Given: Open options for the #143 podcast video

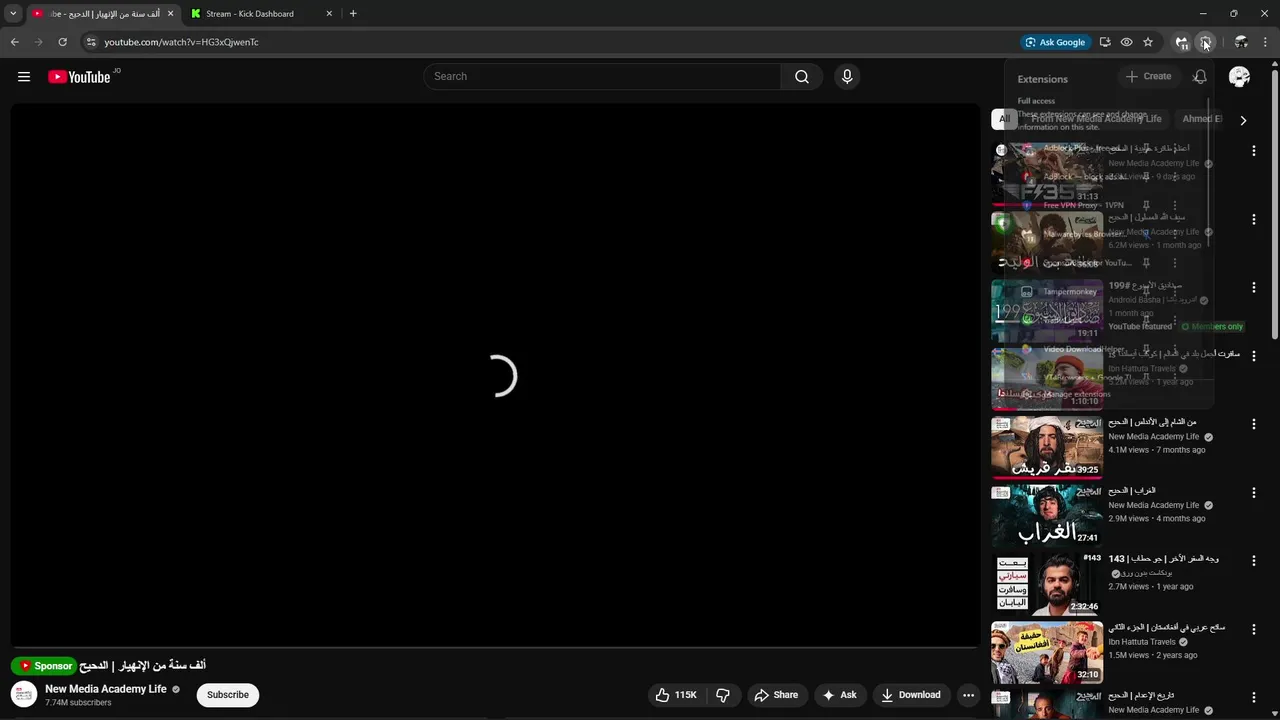Looking at the screenshot, I should (x=1253, y=561).
